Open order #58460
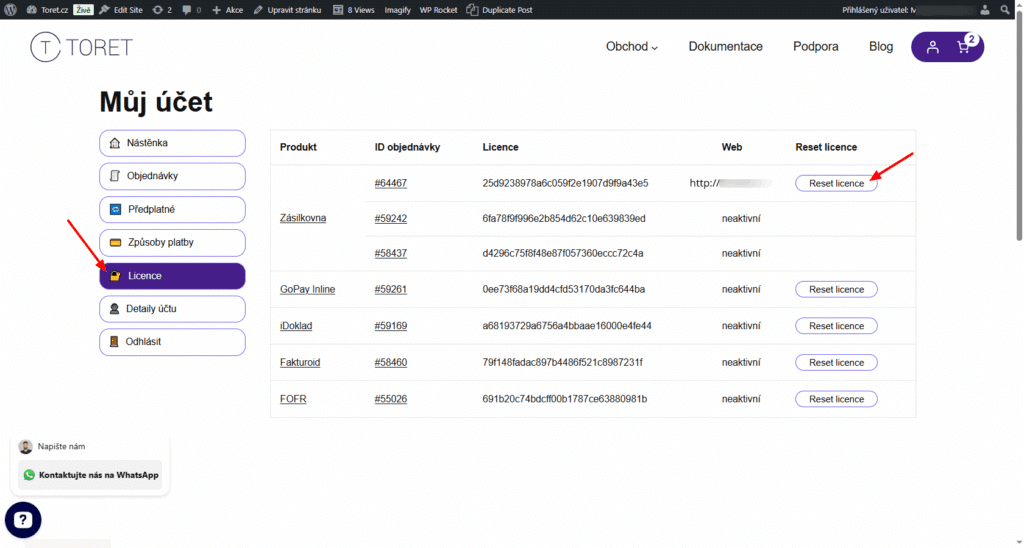Image resolution: width=1024 pixels, height=548 pixels. click(x=391, y=363)
